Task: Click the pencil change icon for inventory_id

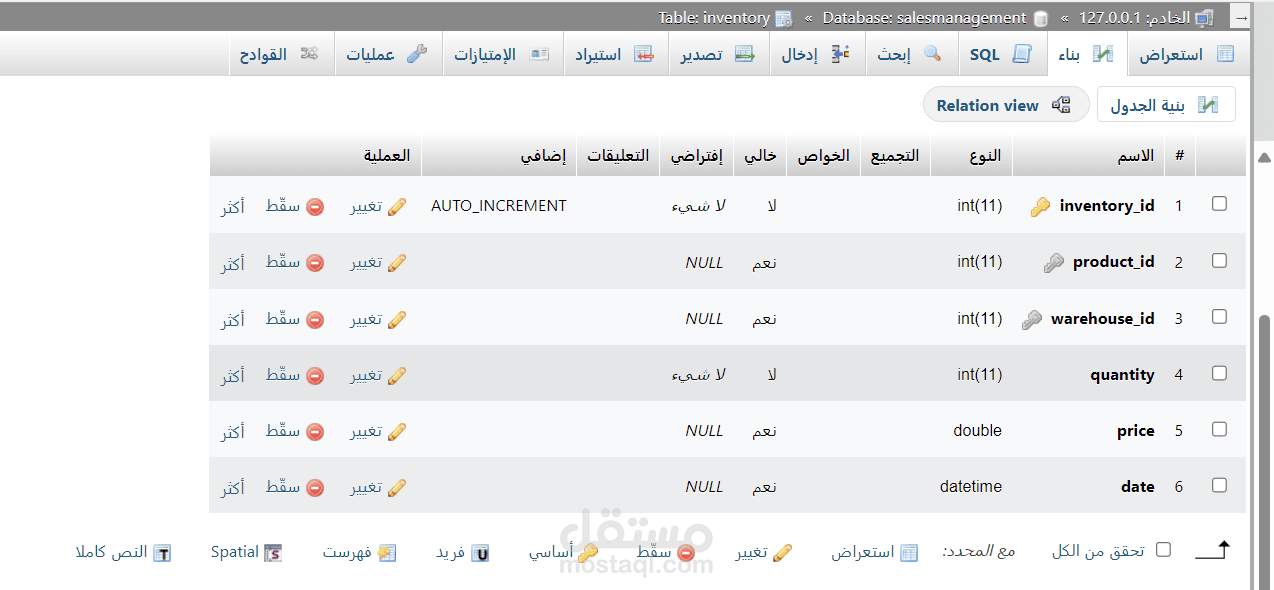Action: 397,206
